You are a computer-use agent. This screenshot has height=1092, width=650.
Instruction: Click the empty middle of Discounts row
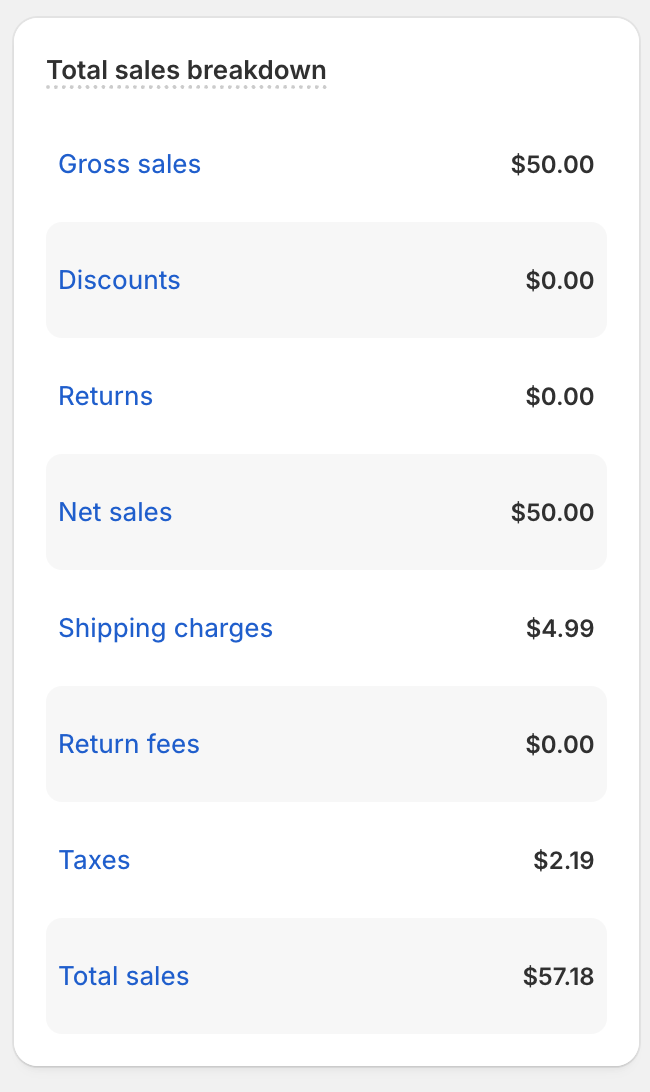click(x=350, y=280)
